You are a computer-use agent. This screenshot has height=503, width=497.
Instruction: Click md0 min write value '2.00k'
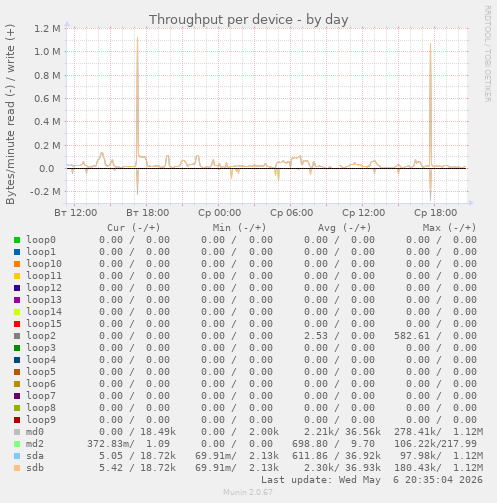click(x=264, y=432)
